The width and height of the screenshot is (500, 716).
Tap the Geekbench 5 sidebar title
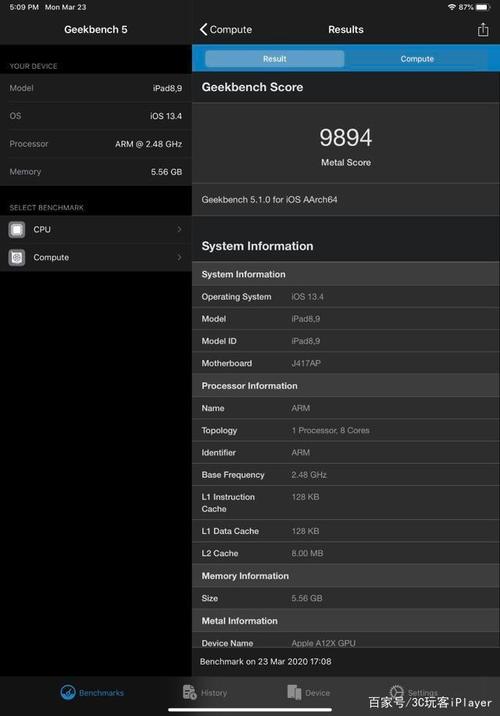click(96, 30)
